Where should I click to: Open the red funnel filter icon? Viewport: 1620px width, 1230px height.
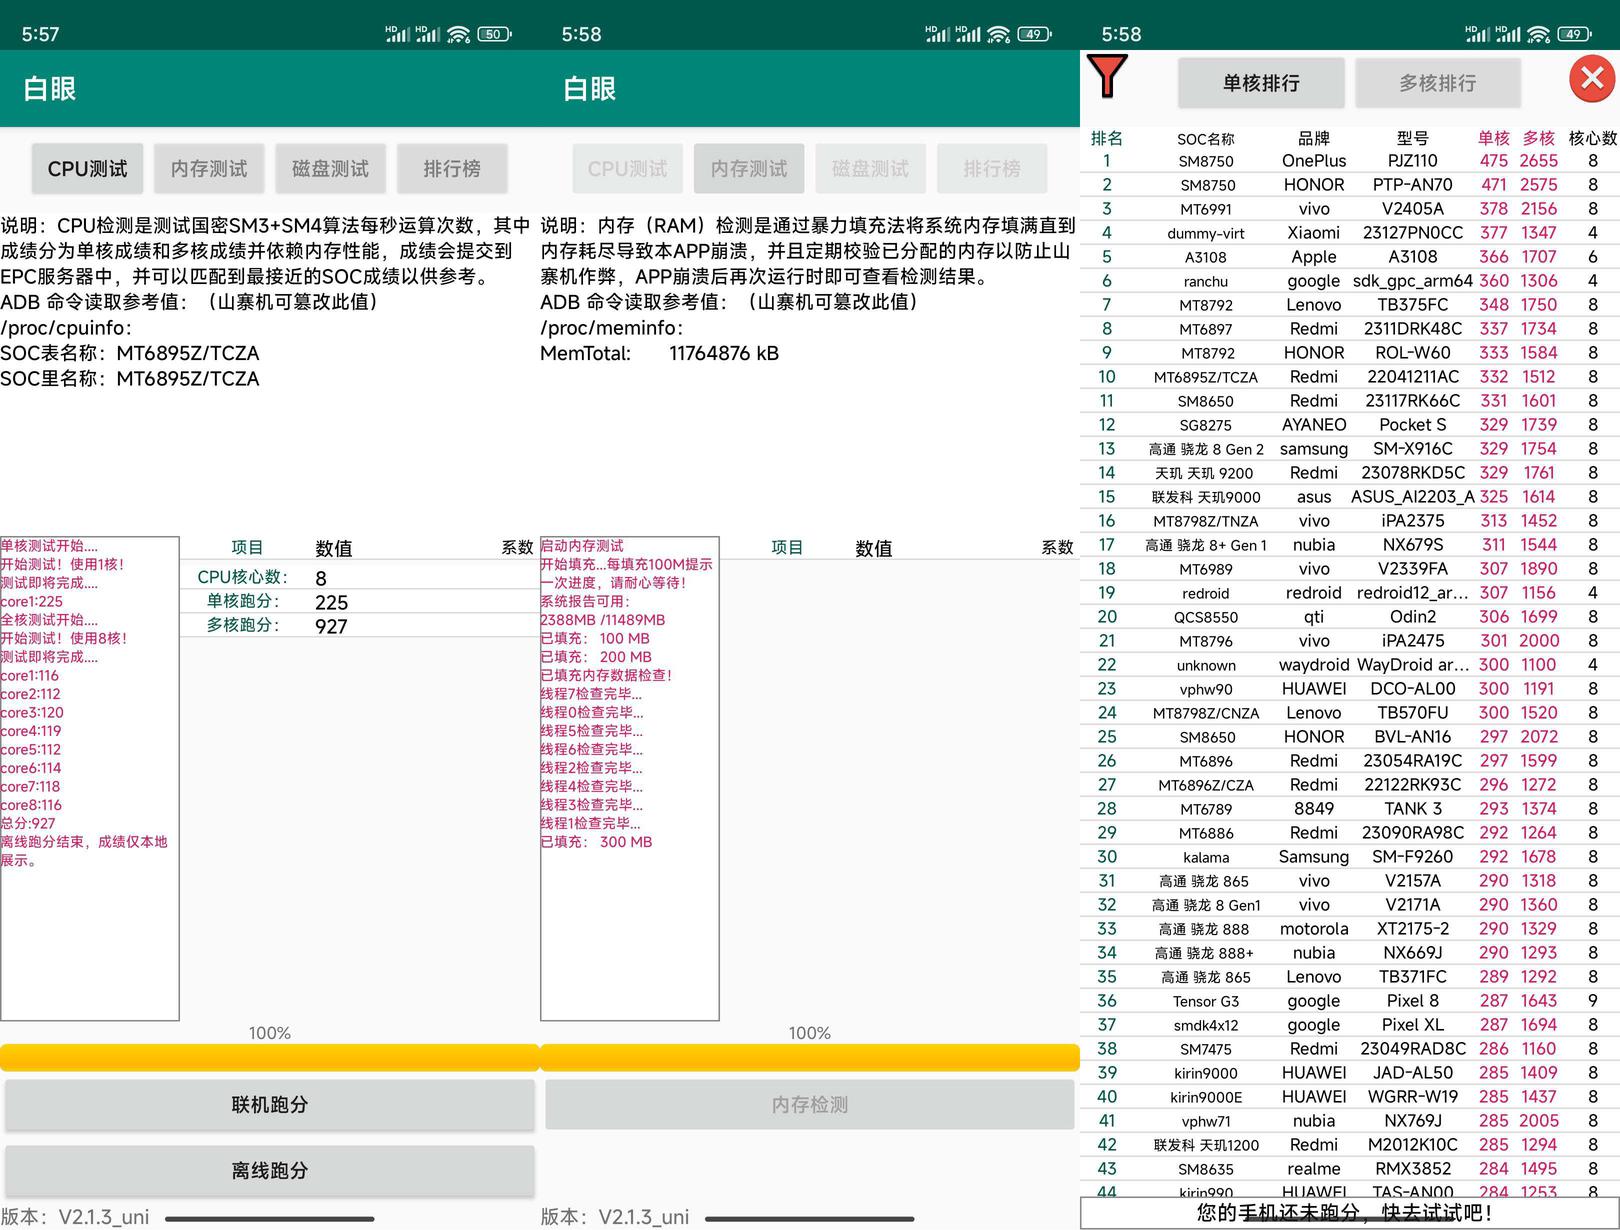1107,78
